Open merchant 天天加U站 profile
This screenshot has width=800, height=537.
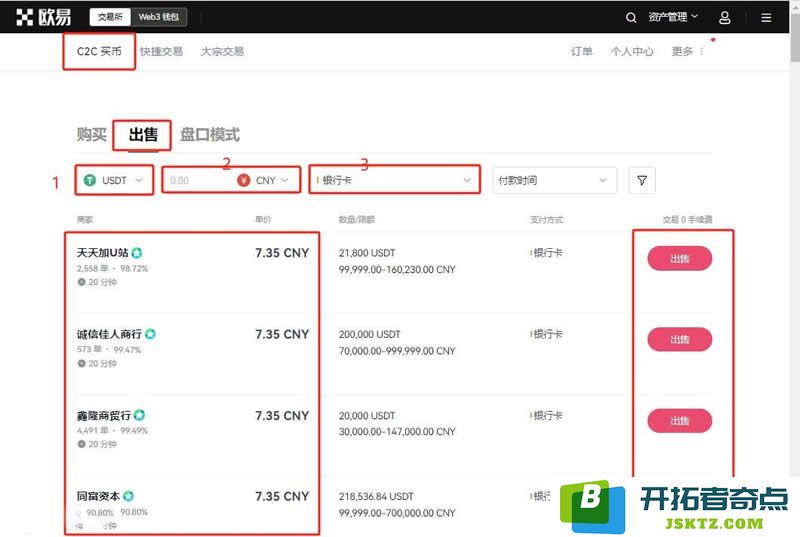pos(103,252)
